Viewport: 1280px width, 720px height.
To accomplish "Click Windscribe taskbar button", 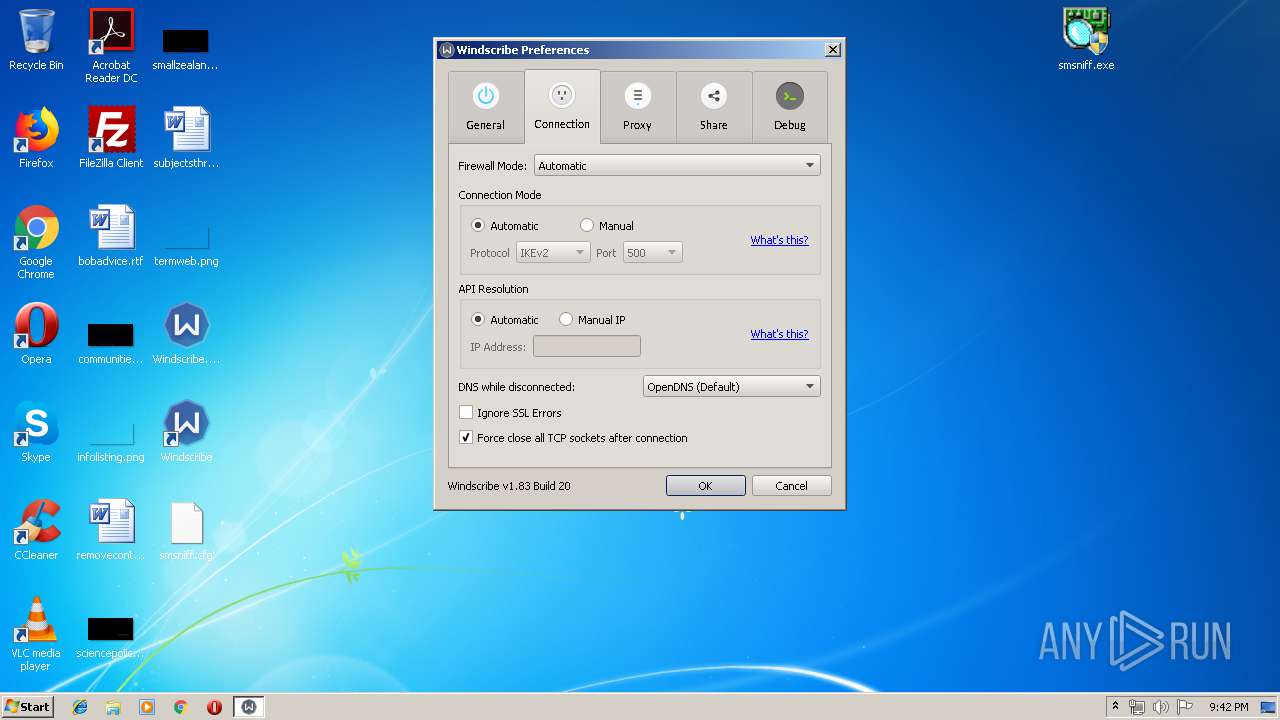I will [x=249, y=707].
